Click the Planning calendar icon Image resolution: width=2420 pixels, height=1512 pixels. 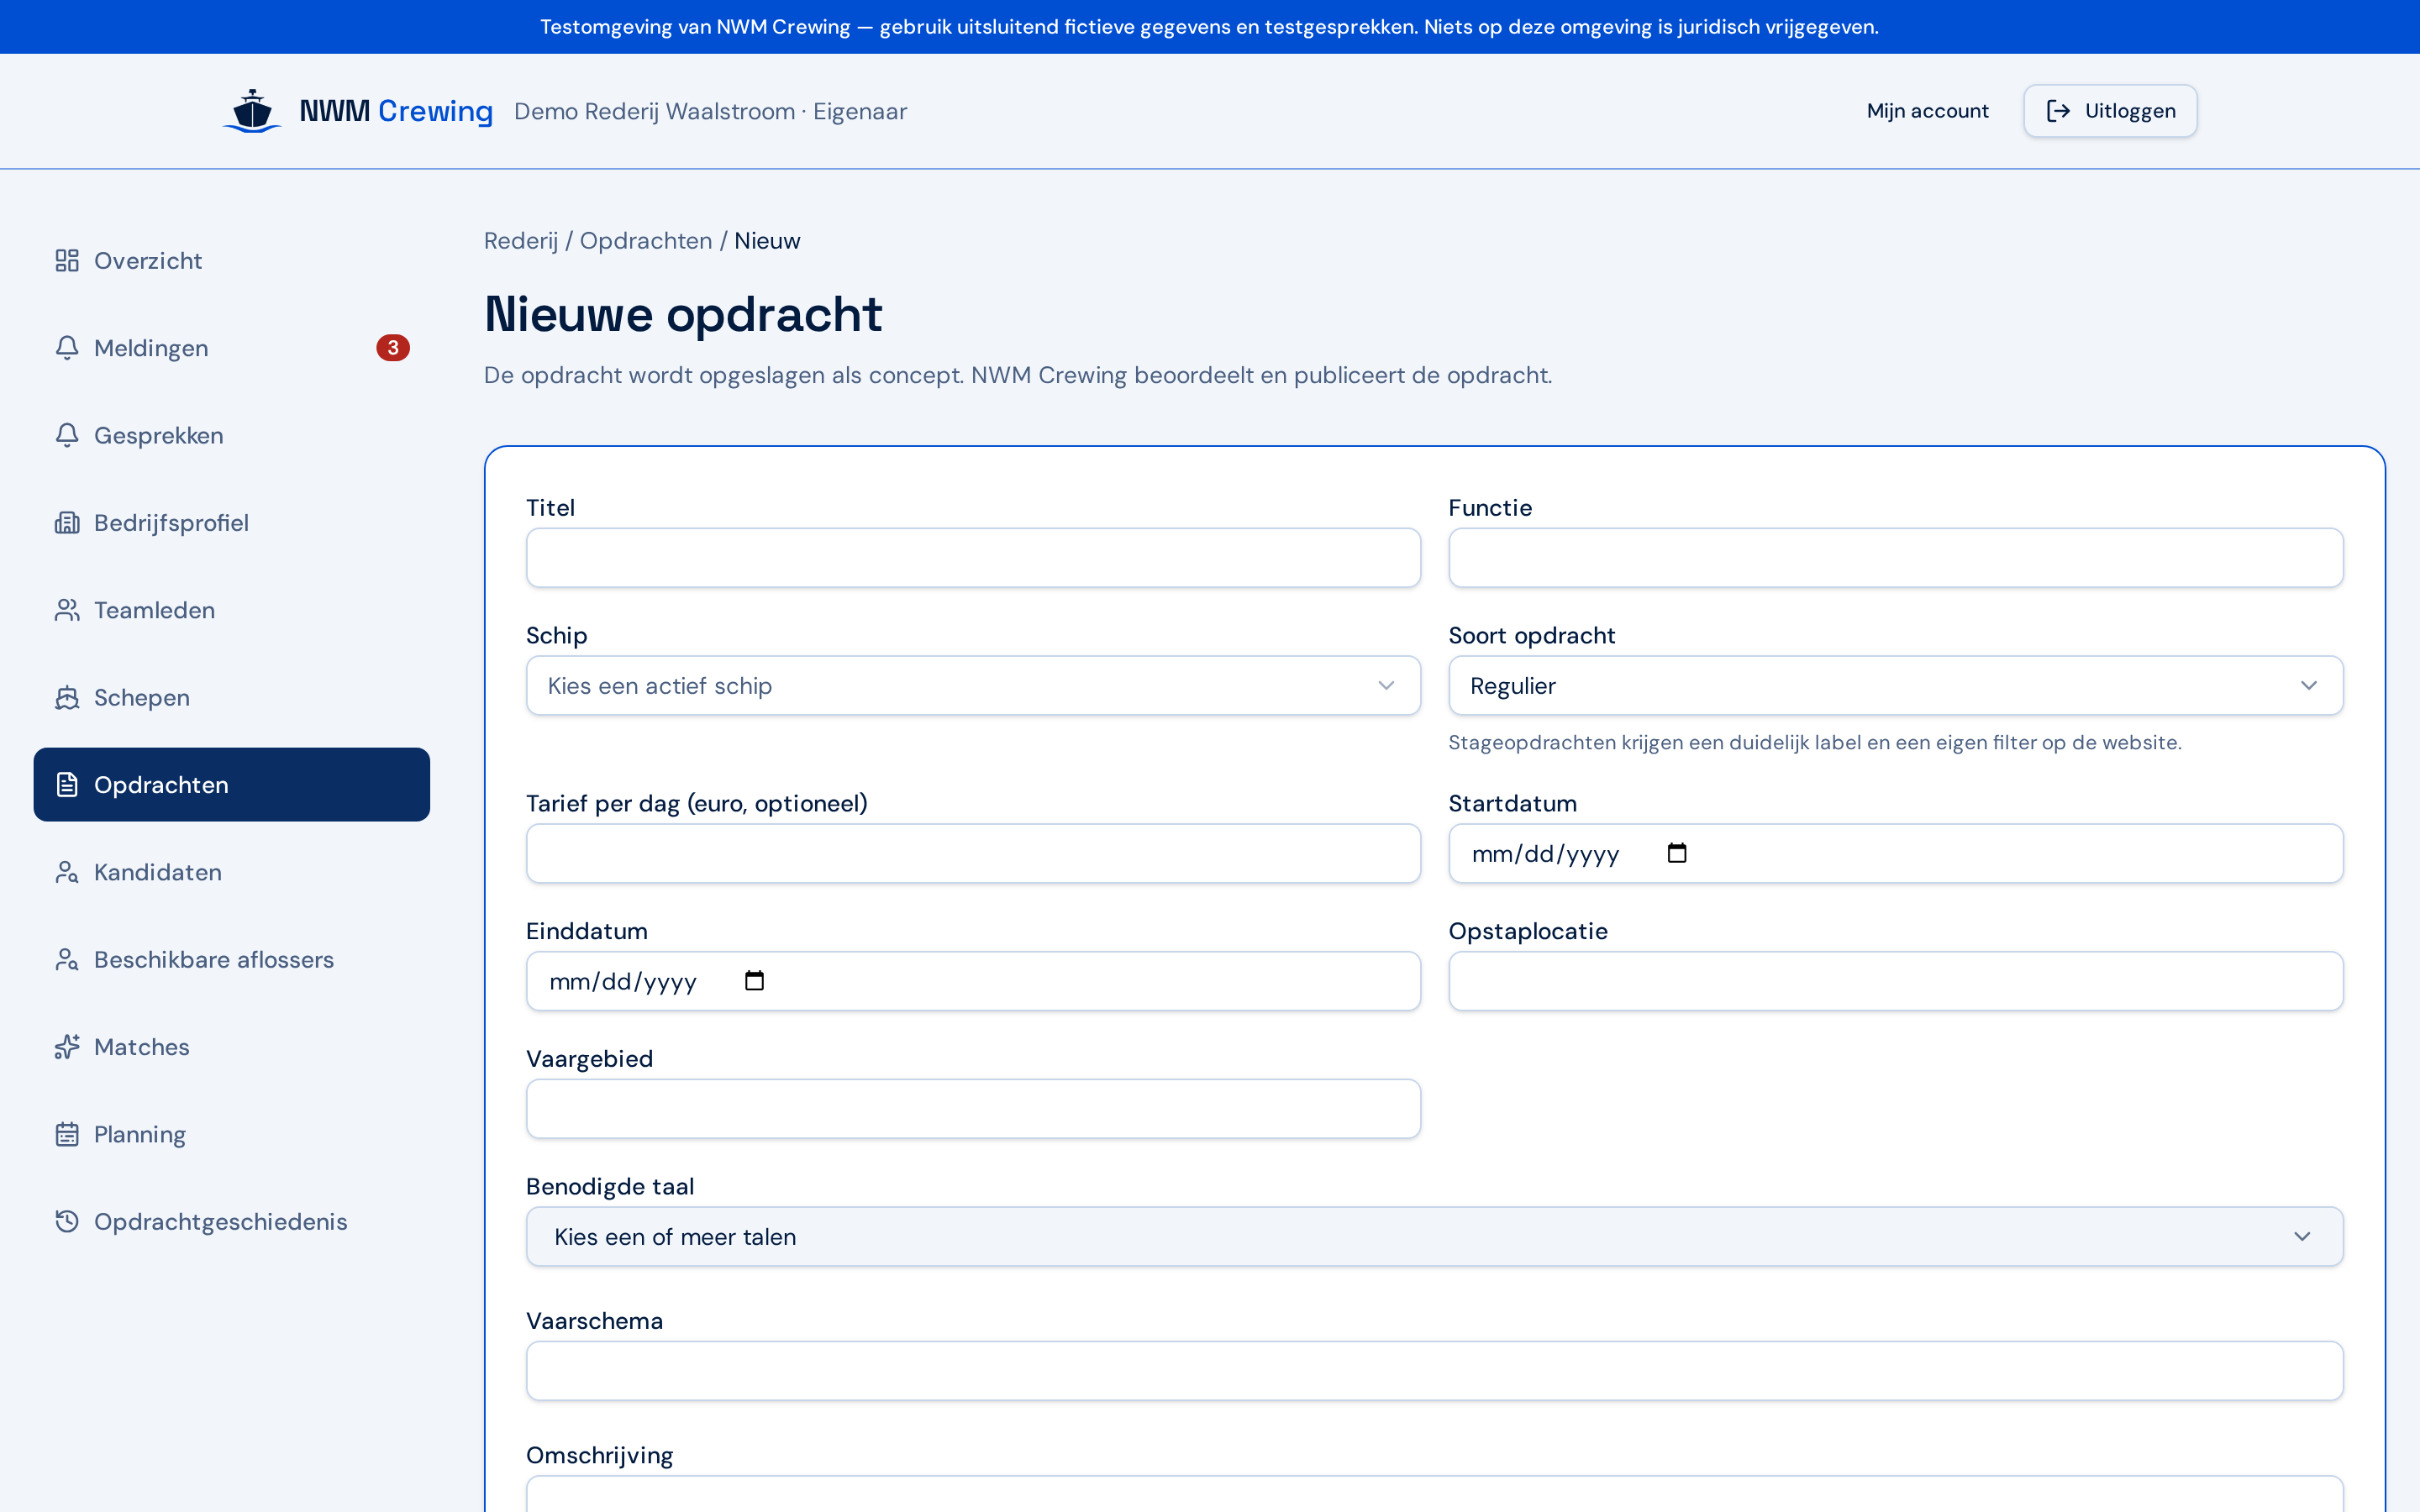coord(67,1134)
